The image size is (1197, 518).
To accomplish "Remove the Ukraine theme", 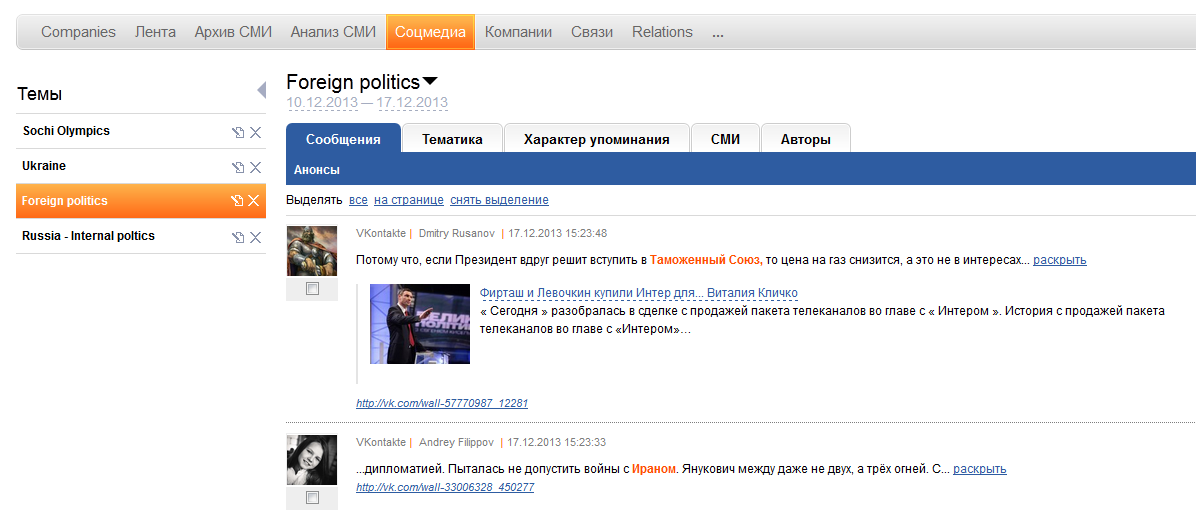I will 256,167.
